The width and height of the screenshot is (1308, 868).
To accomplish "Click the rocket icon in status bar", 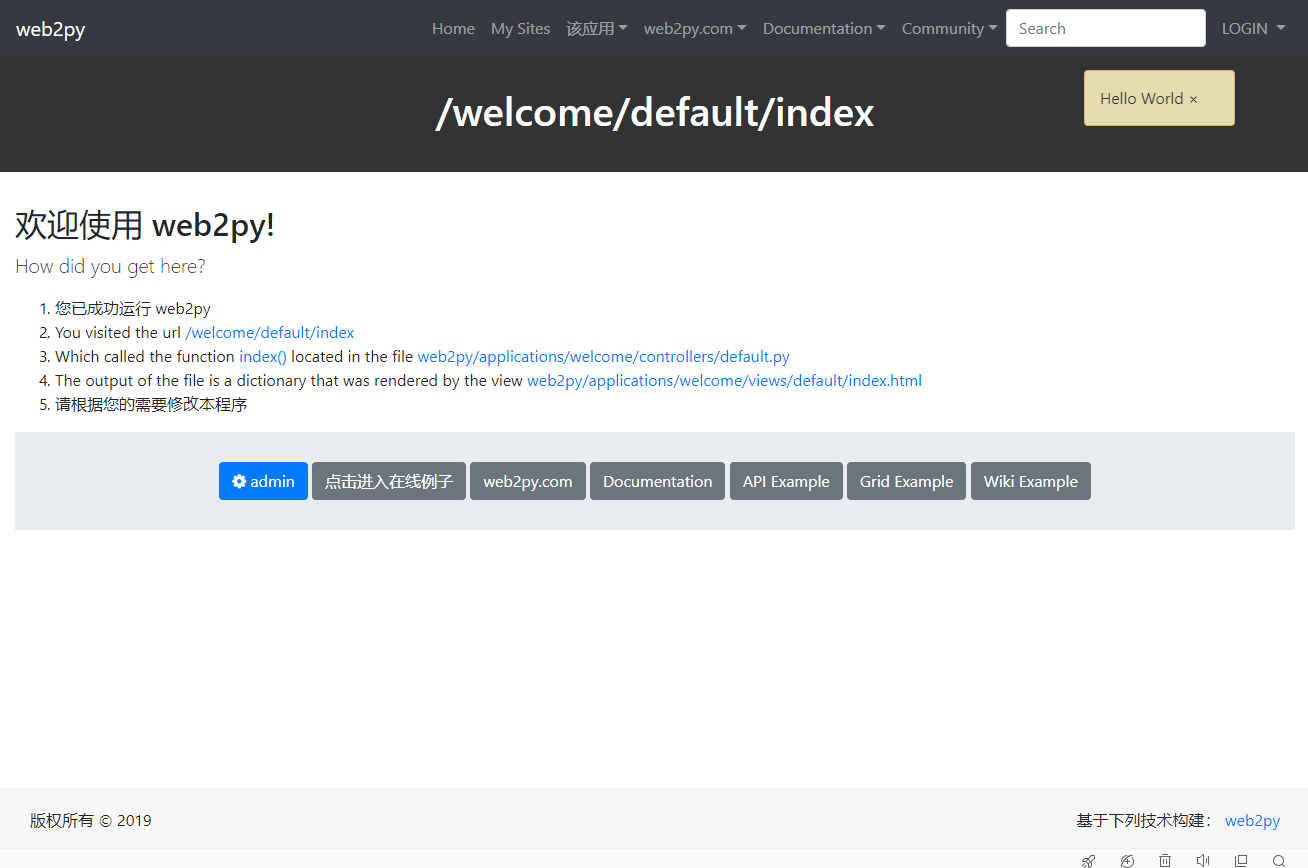I will (x=1089, y=860).
